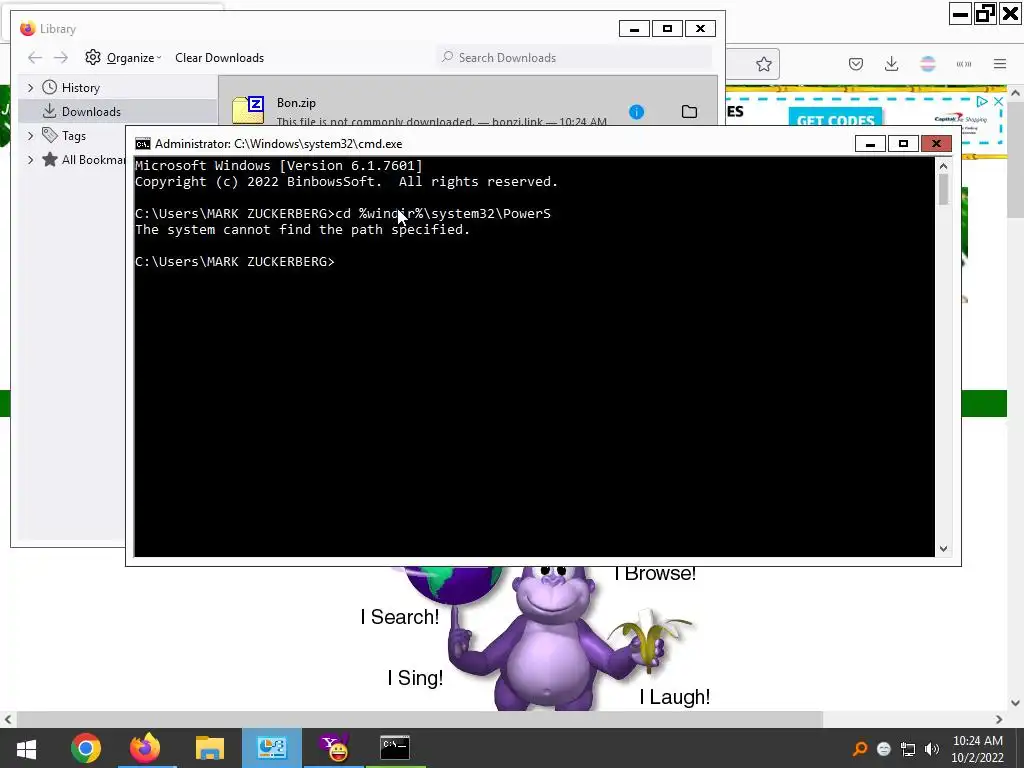Click the Library back arrow
1024x768 pixels.
(x=35, y=58)
